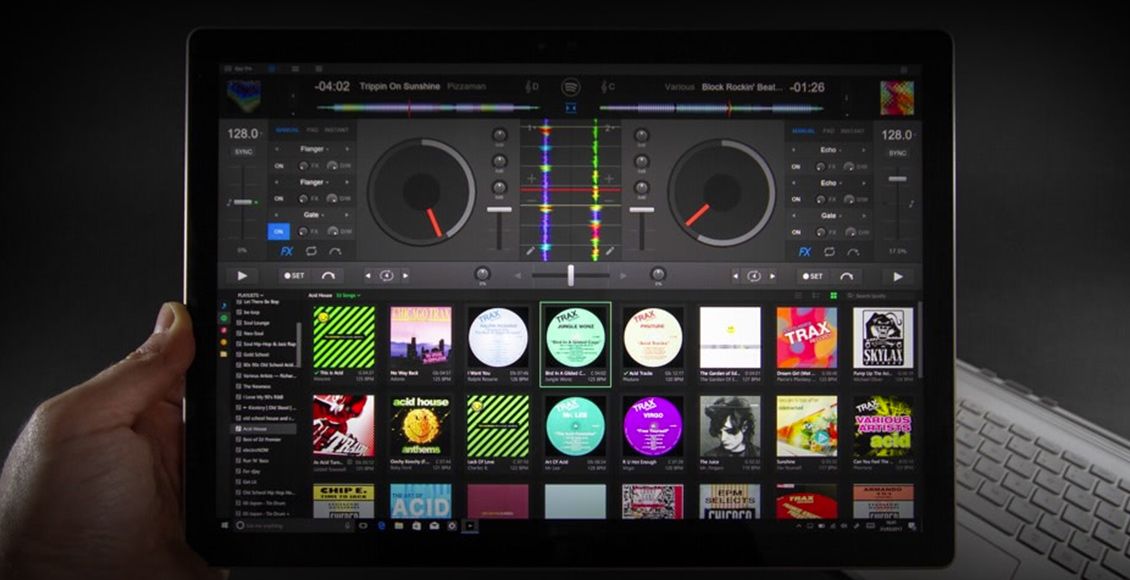This screenshot has width=1130, height=580.
Task: Click the left deck tempo slider
Action: 243,202
